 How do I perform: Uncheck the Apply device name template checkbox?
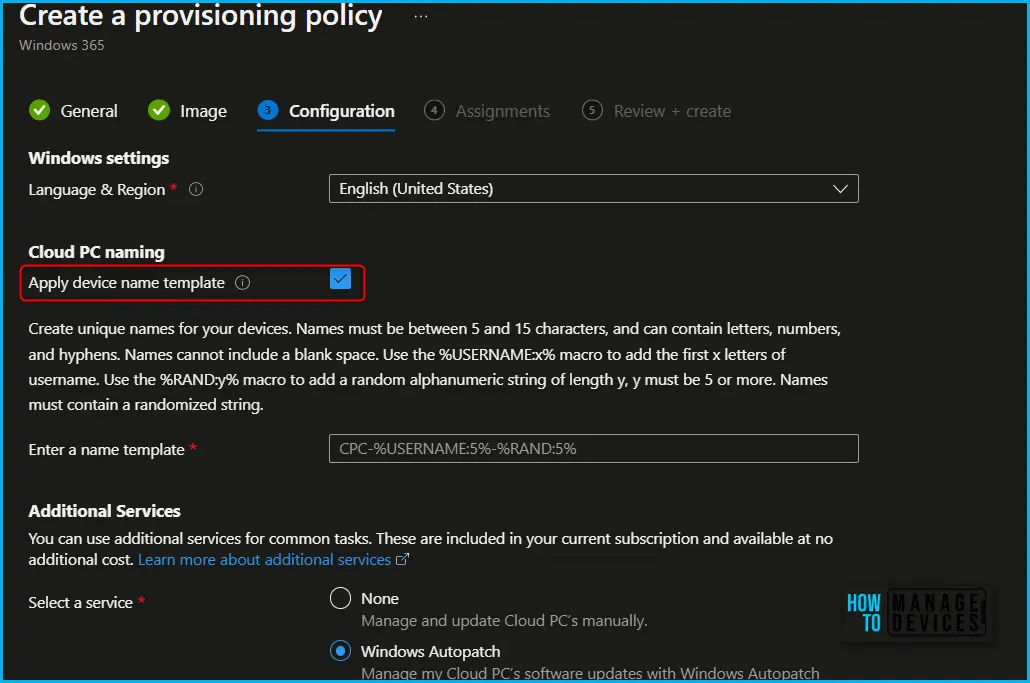click(x=340, y=278)
